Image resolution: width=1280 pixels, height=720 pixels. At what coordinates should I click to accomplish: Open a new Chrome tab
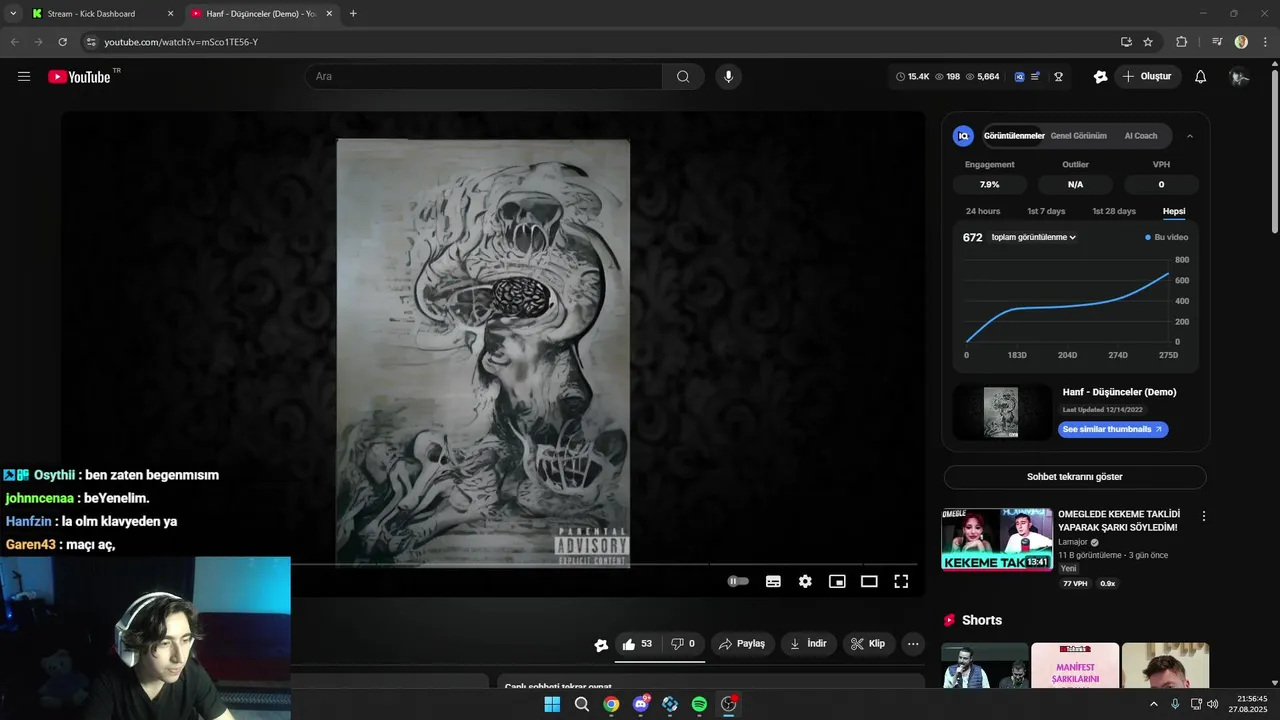click(x=353, y=14)
